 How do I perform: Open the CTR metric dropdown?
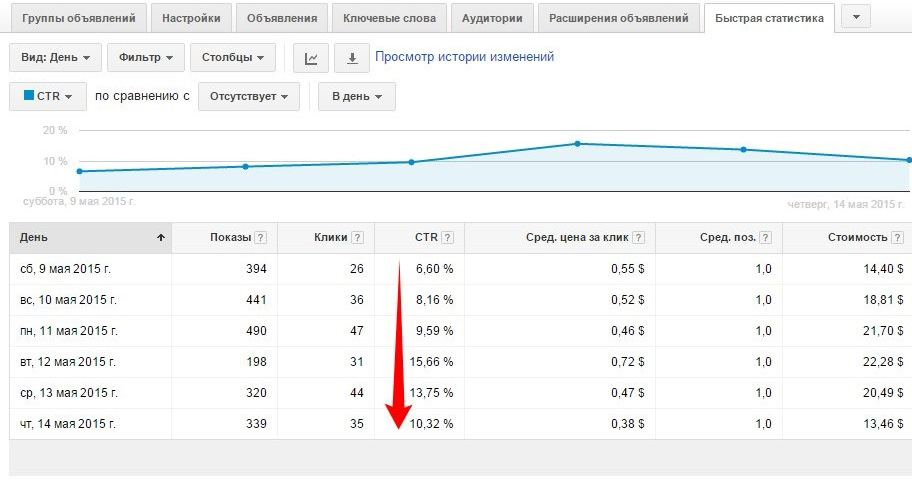(48, 97)
